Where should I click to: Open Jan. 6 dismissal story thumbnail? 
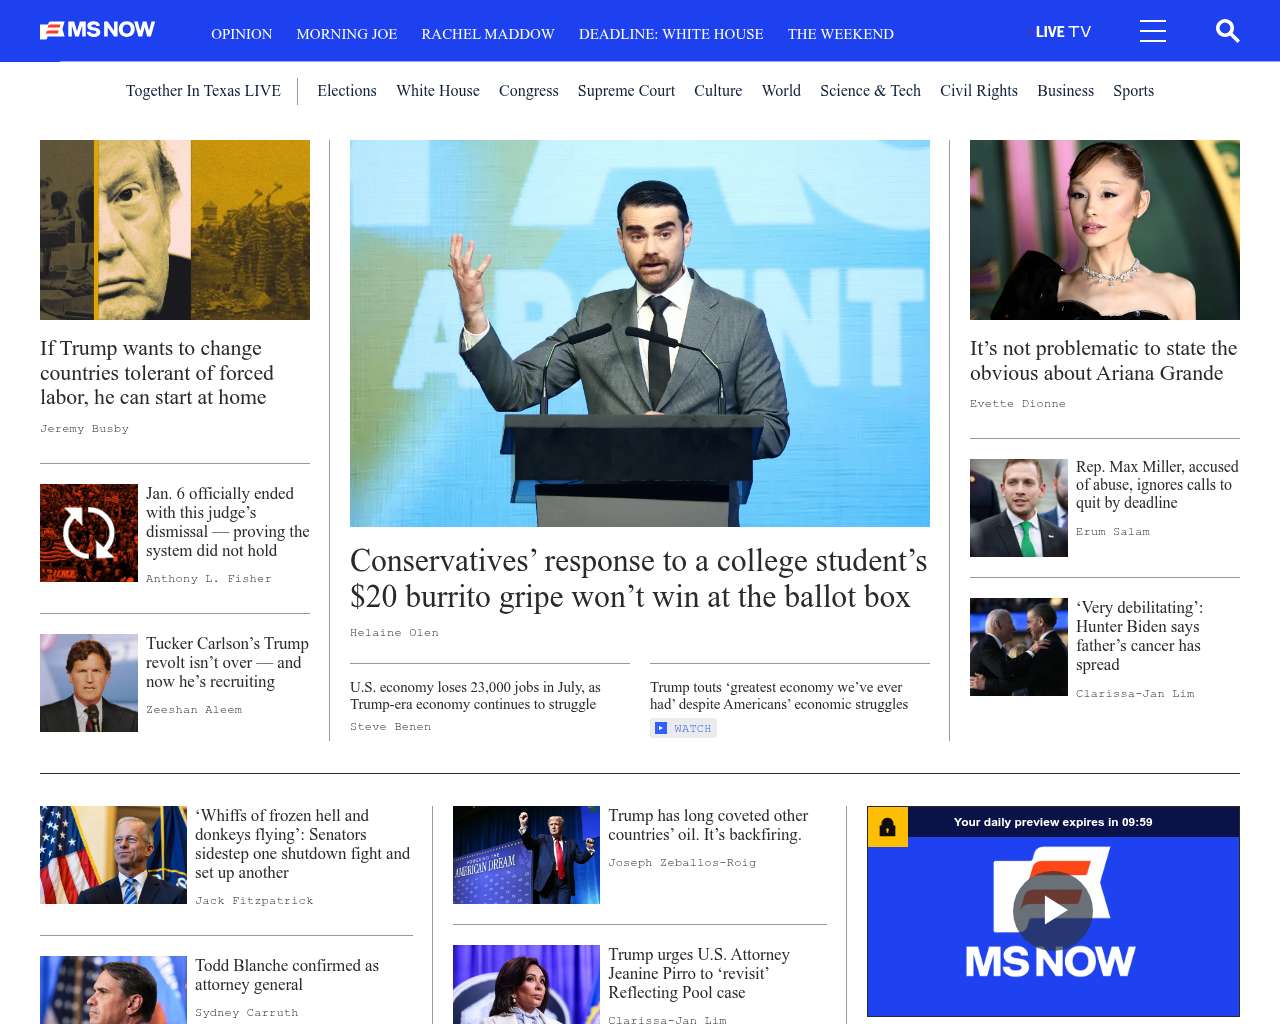pos(89,533)
